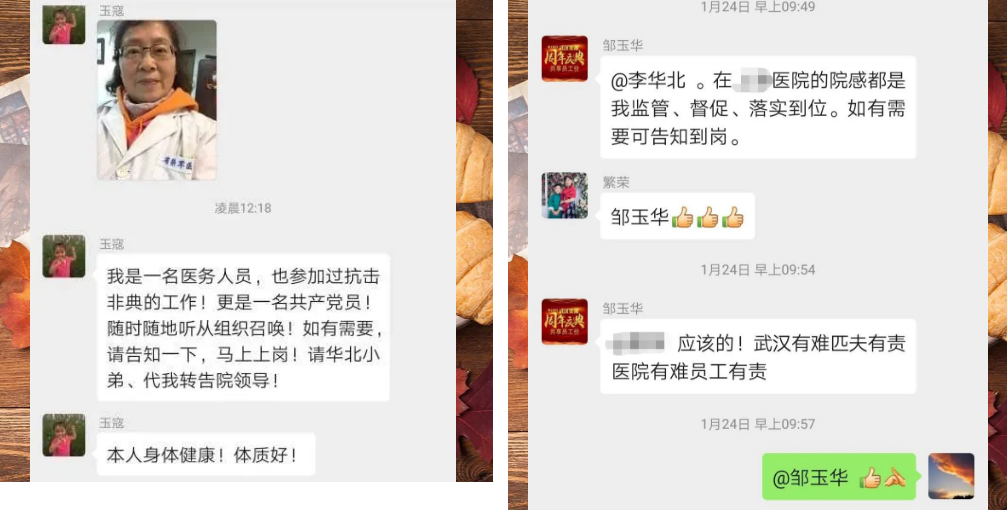Tap the 1月24日 早上09:54 timestamp

758,270
